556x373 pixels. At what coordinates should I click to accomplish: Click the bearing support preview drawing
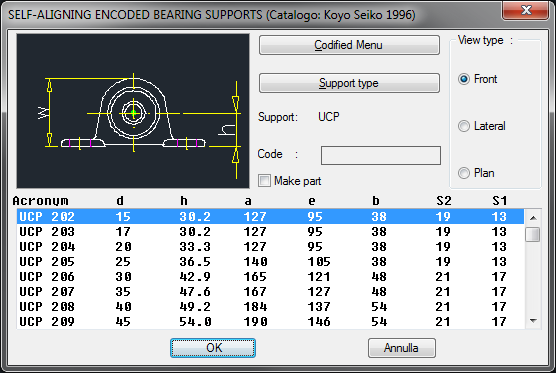pyautogui.click(x=133, y=111)
